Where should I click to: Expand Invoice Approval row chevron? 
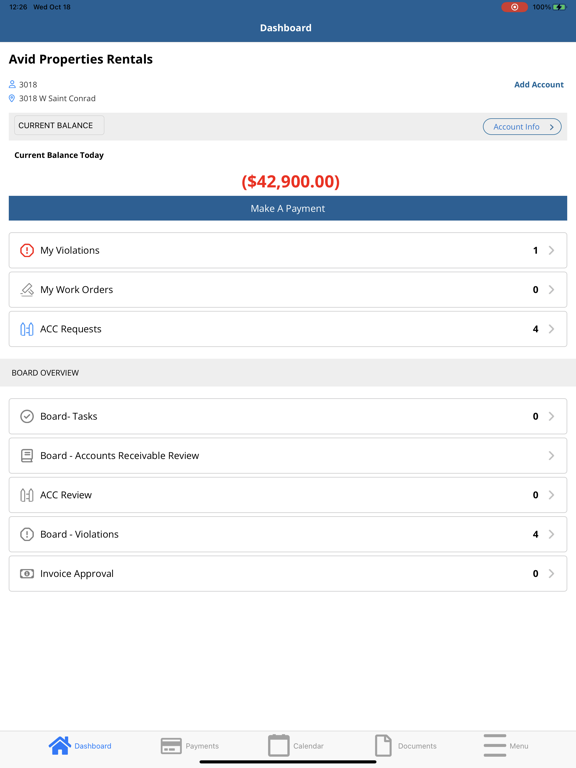pos(552,574)
